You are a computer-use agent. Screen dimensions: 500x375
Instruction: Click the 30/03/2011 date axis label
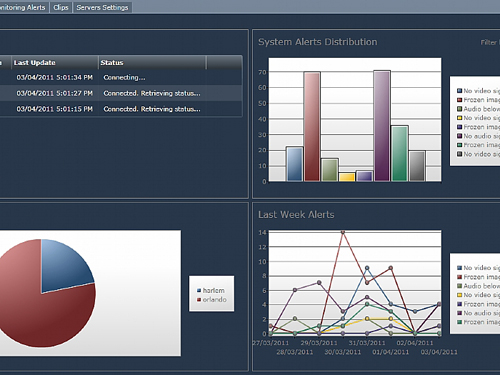(343, 352)
